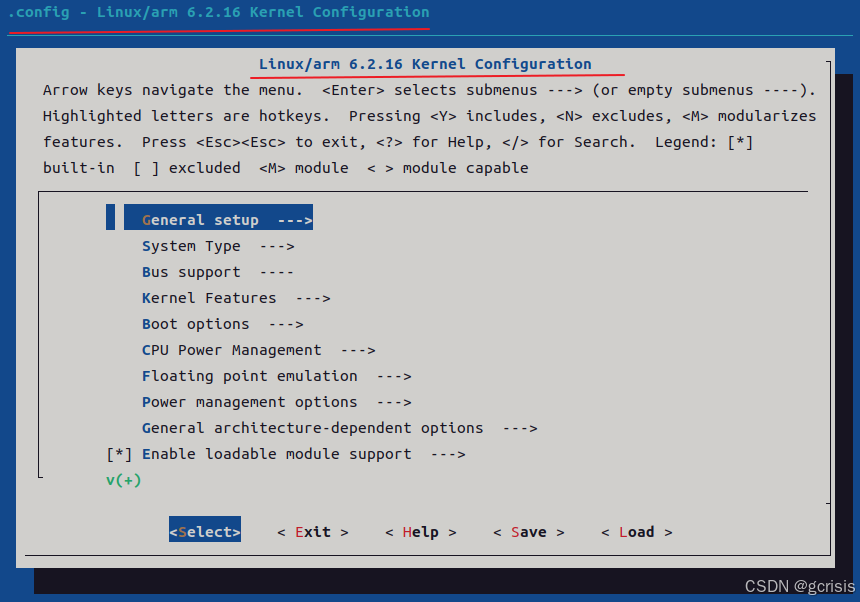Click the Save button
The image size is (860, 602).
(x=529, y=532)
